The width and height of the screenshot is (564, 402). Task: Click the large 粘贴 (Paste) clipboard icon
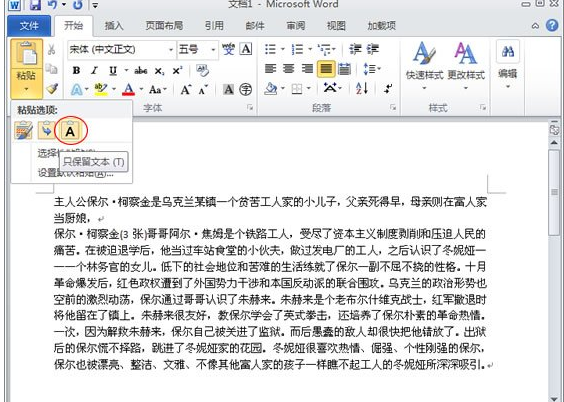click(x=27, y=54)
